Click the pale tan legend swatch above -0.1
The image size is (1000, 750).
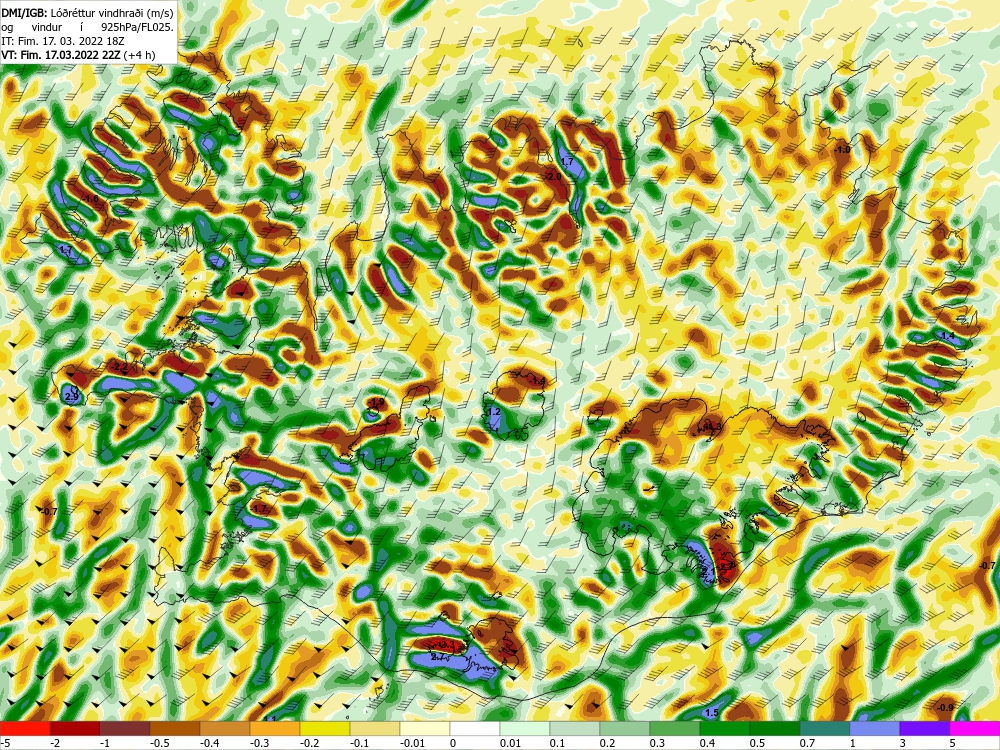click(x=375, y=728)
